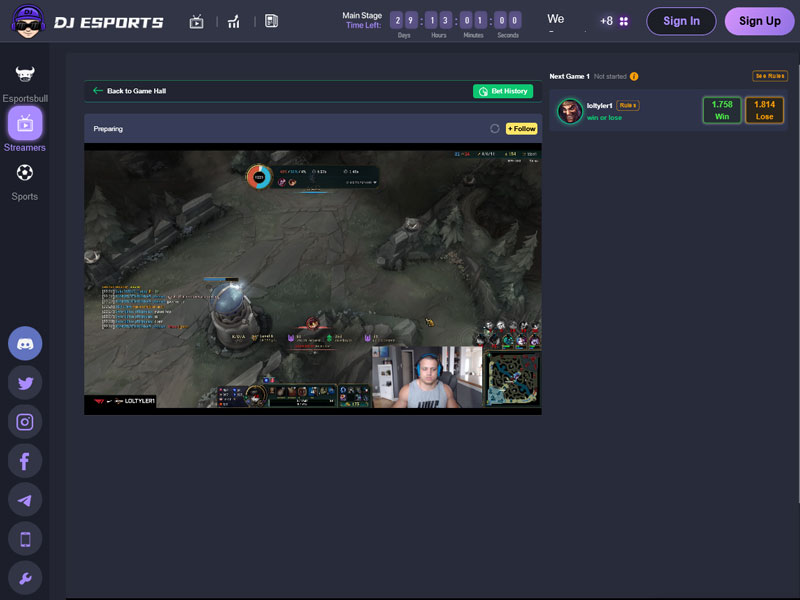The width and height of the screenshot is (800, 600).
Task: Go back to Game Hall
Action: pyautogui.click(x=130, y=91)
